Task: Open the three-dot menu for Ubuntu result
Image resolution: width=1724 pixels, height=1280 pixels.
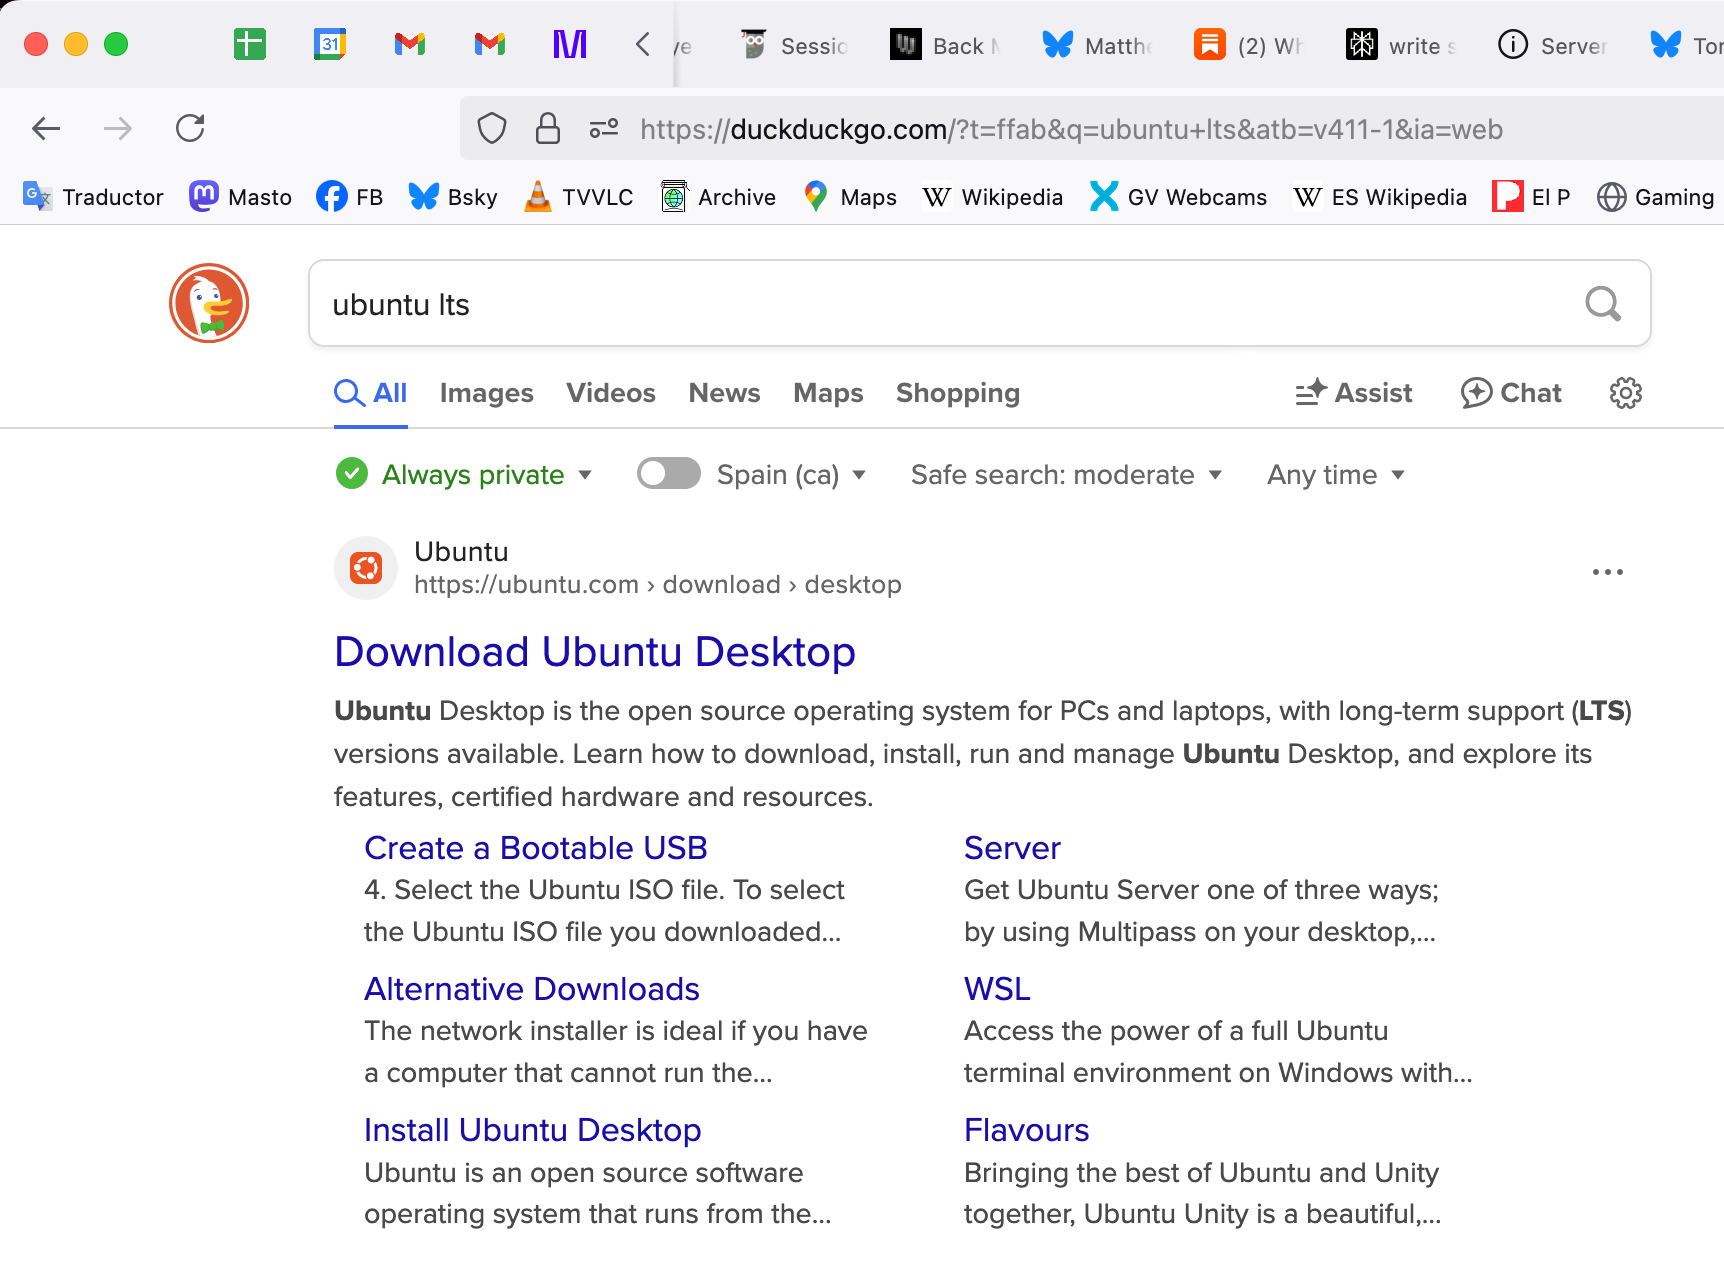Action: [x=1608, y=572]
